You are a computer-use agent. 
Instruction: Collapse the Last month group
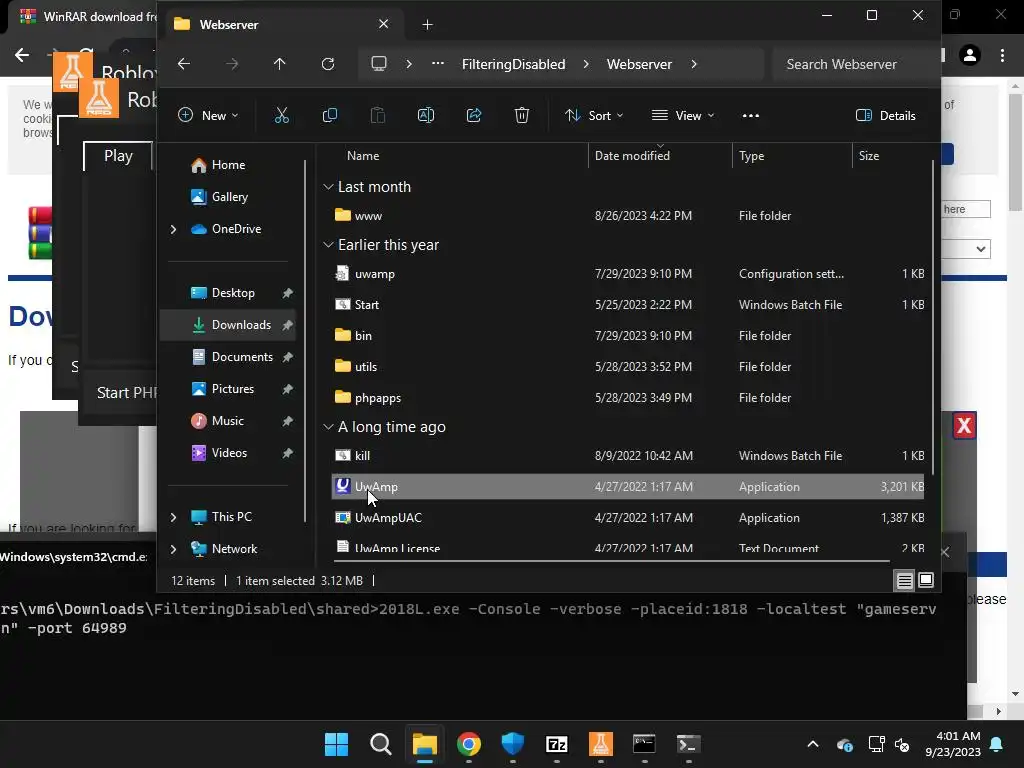tap(328, 187)
